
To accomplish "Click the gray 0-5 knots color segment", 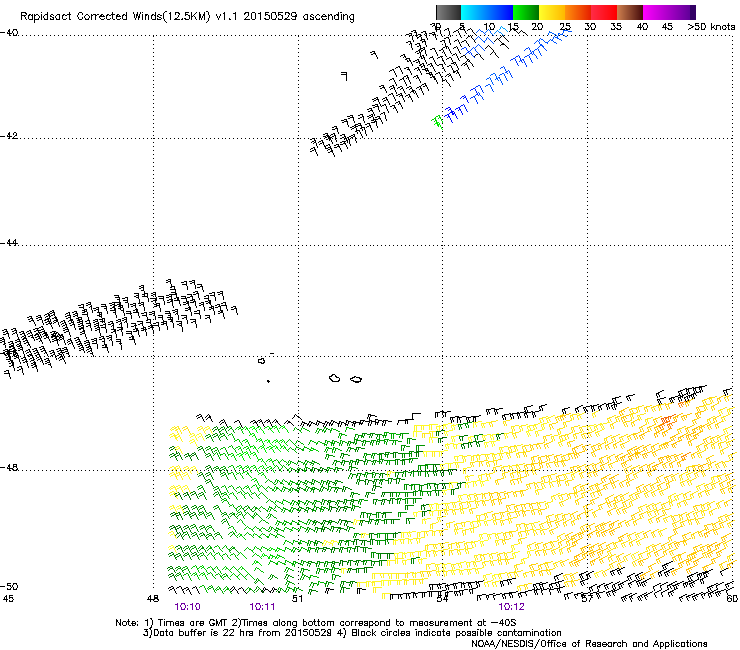I will click(448, 12).
